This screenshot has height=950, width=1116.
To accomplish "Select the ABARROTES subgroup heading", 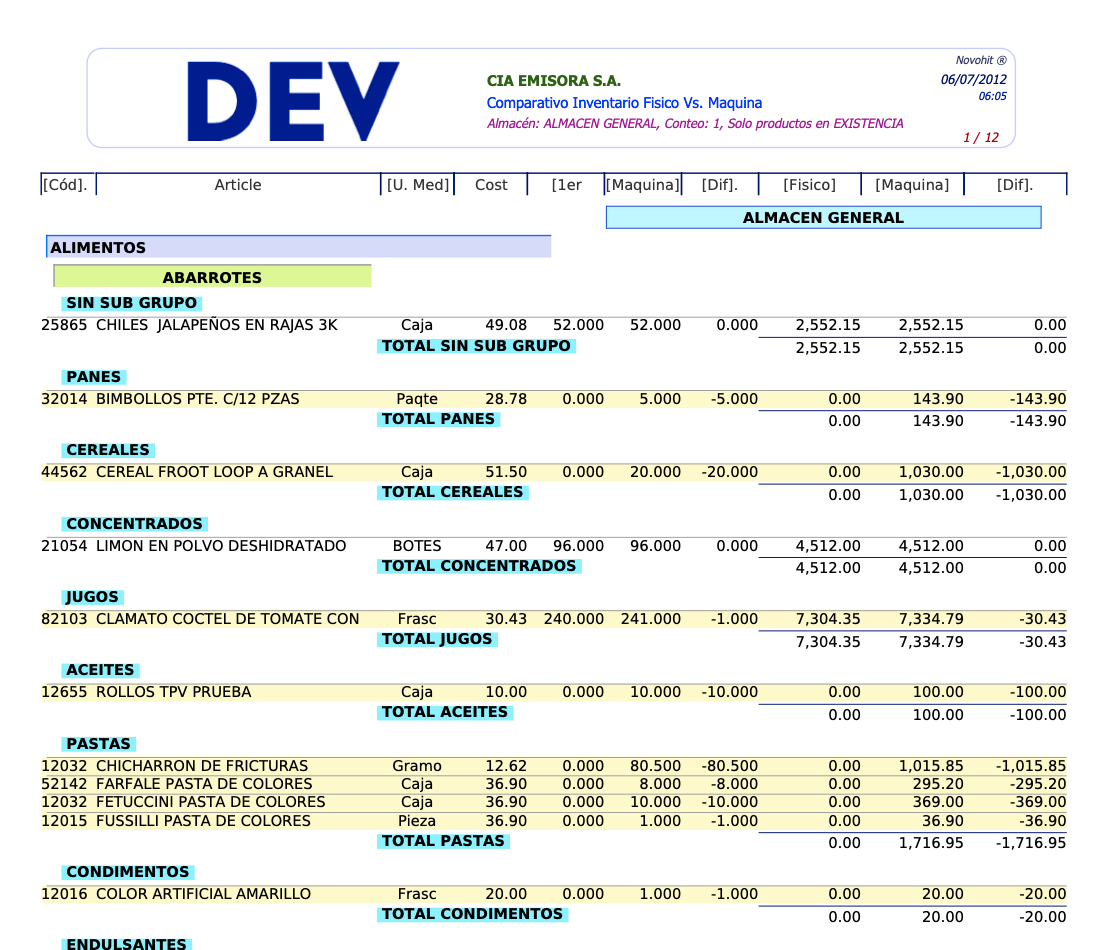I will click(212, 278).
